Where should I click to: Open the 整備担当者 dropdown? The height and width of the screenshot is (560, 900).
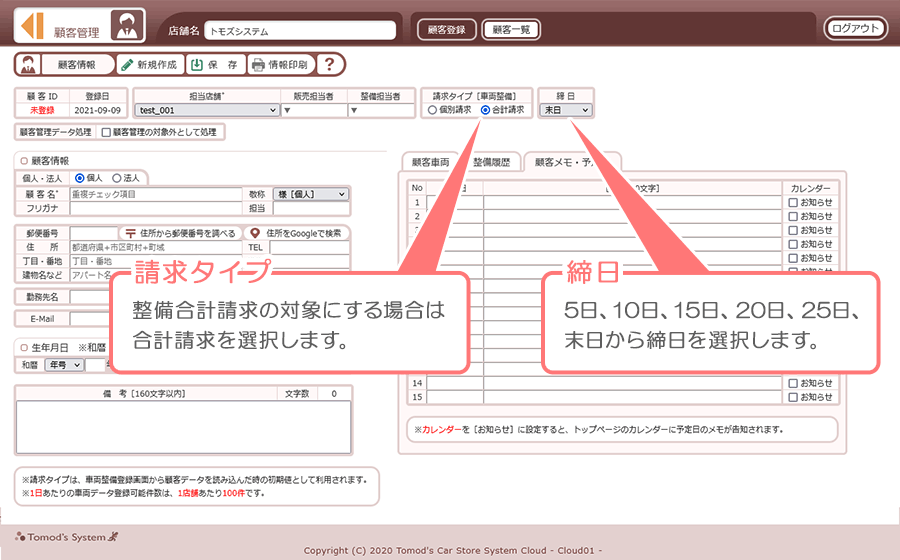(x=381, y=110)
